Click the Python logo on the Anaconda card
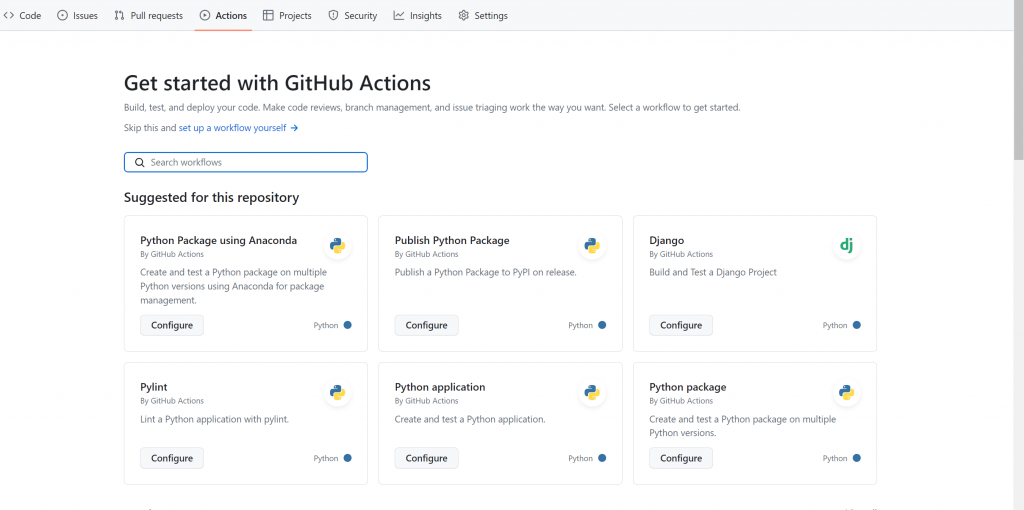This screenshot has height=510, width=1024. [x=338, y=246]
